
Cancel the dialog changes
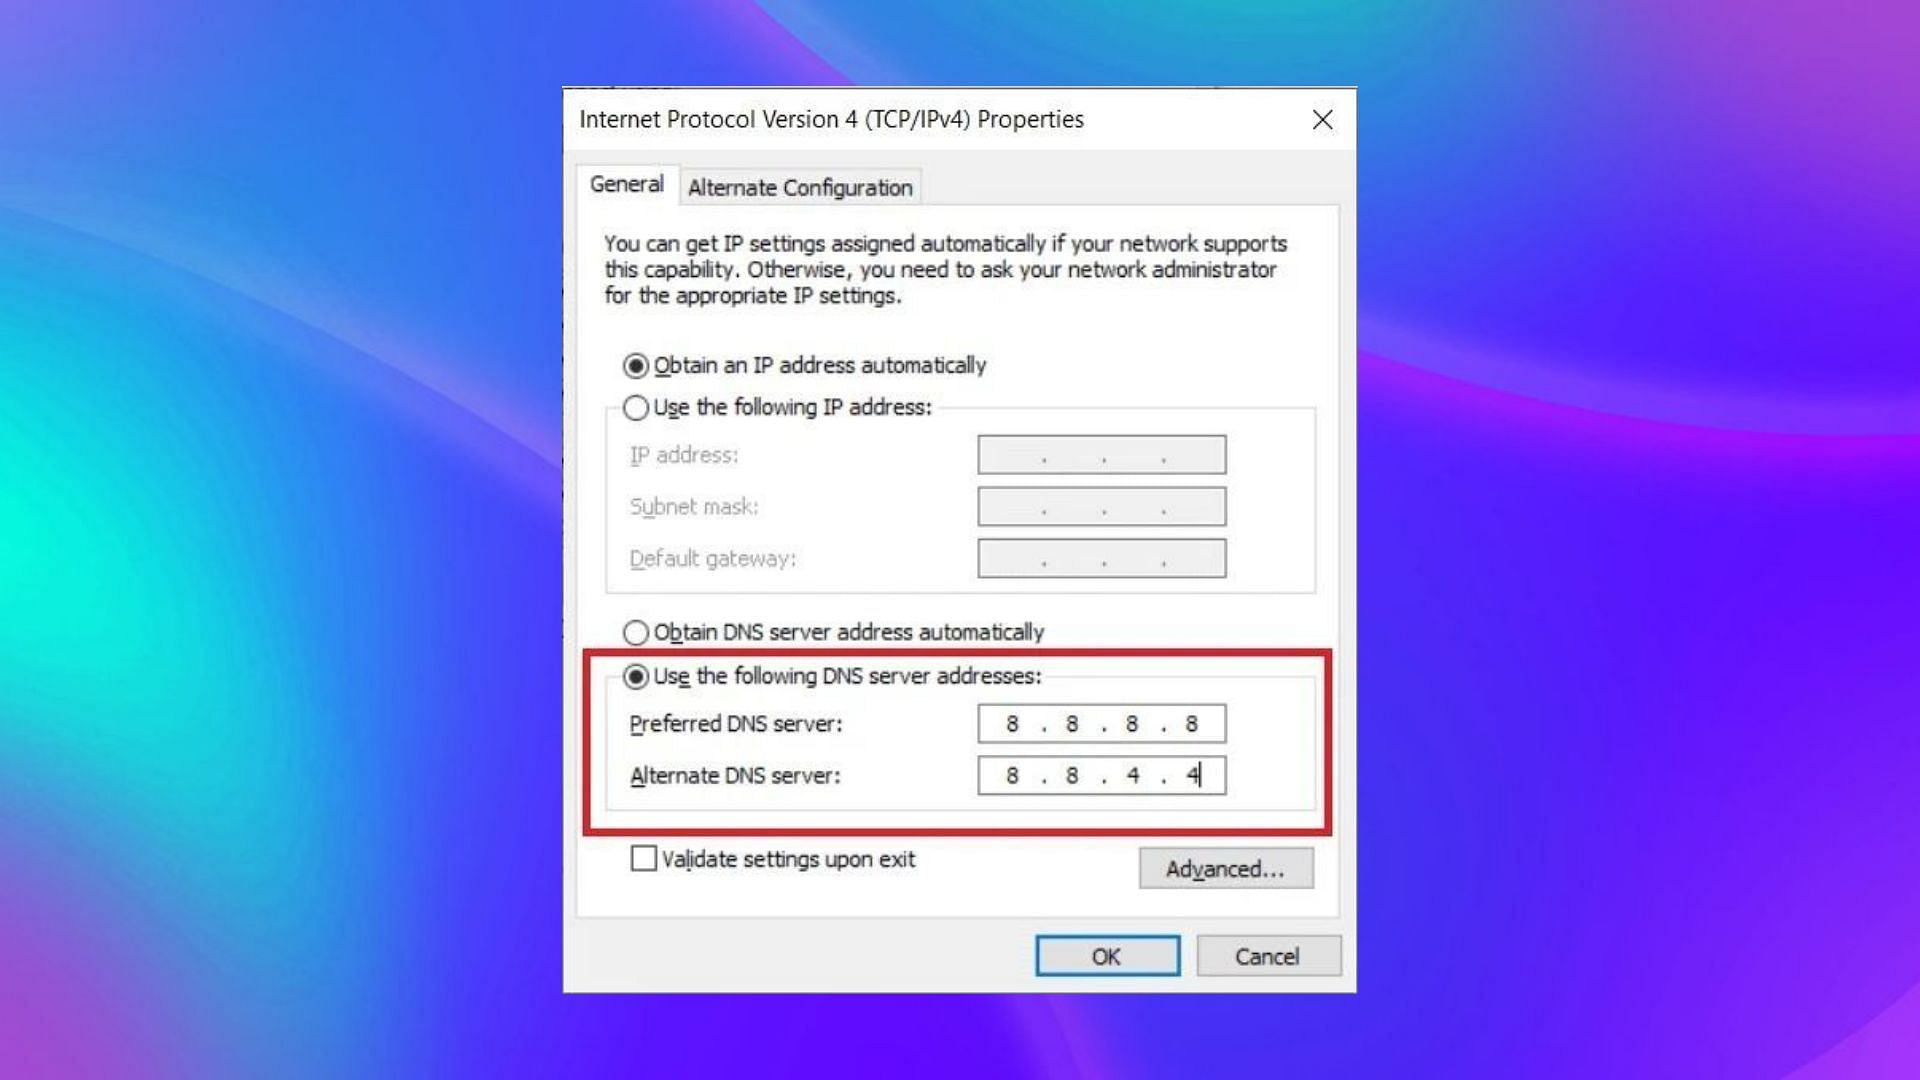[1268, 957]
